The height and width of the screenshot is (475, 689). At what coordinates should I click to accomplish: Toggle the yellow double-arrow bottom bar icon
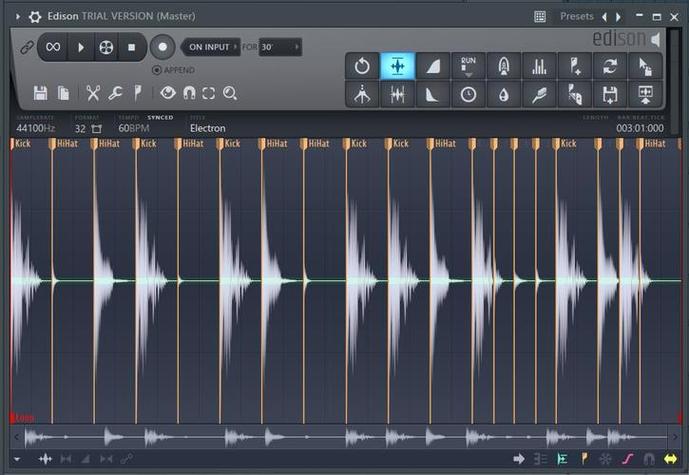tap(671, 459)
